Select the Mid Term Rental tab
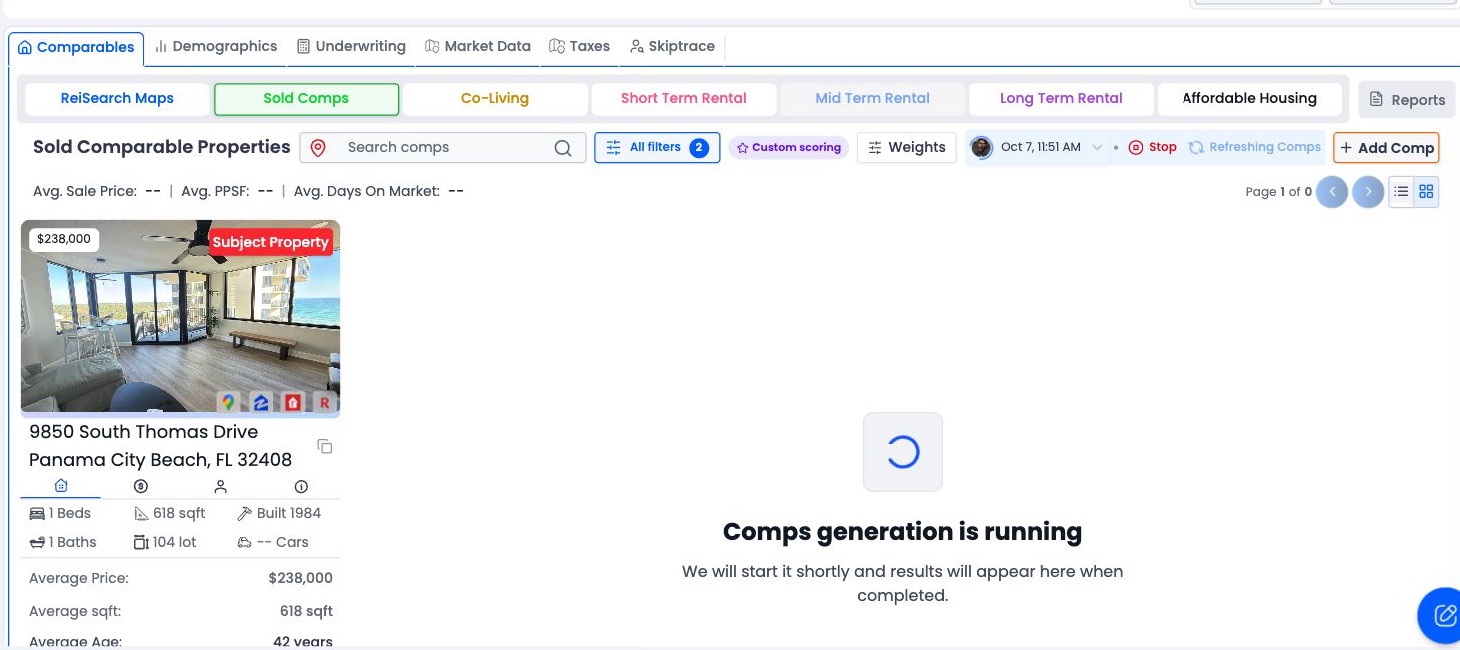Image resolution: width=1460 pixels, height=650 pixels. tap(873, 99)
